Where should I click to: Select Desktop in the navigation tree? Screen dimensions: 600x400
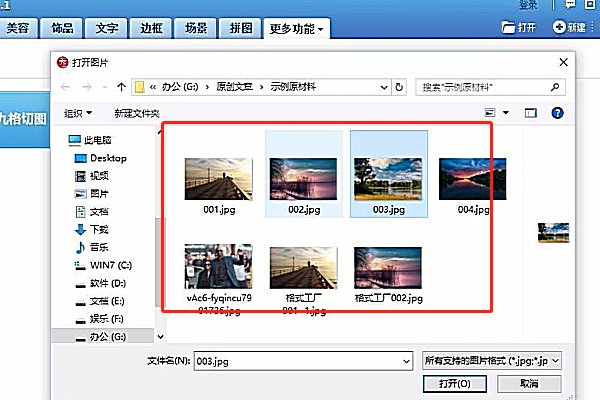[101, 158]
